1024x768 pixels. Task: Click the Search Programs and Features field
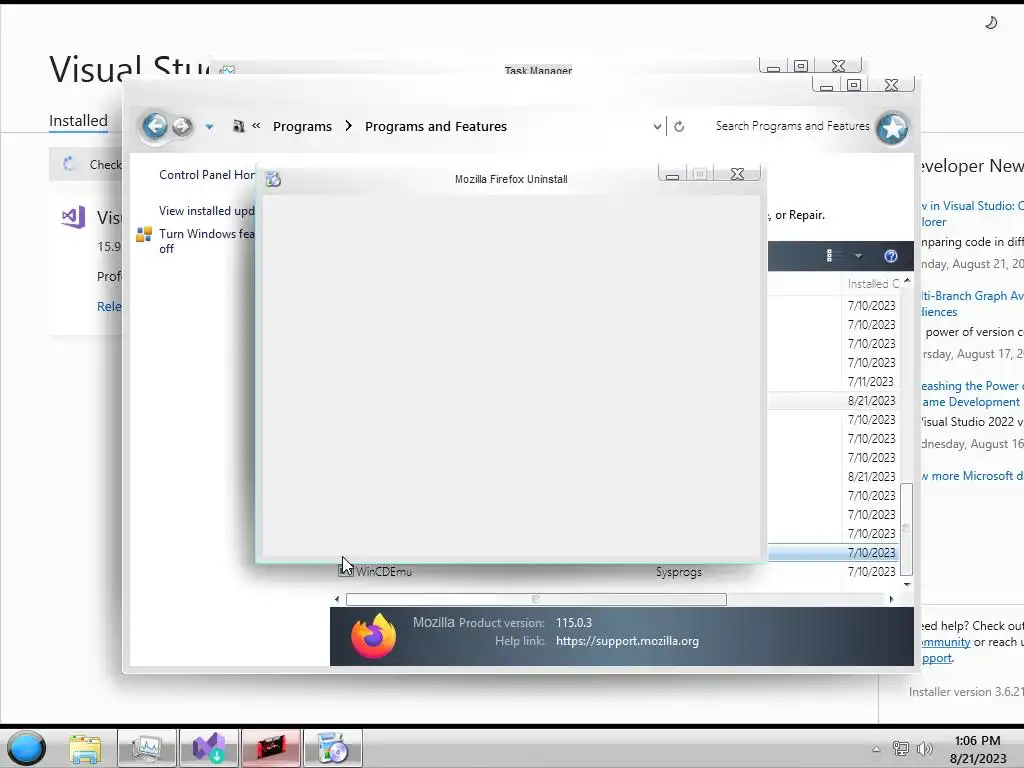point(792,126)
